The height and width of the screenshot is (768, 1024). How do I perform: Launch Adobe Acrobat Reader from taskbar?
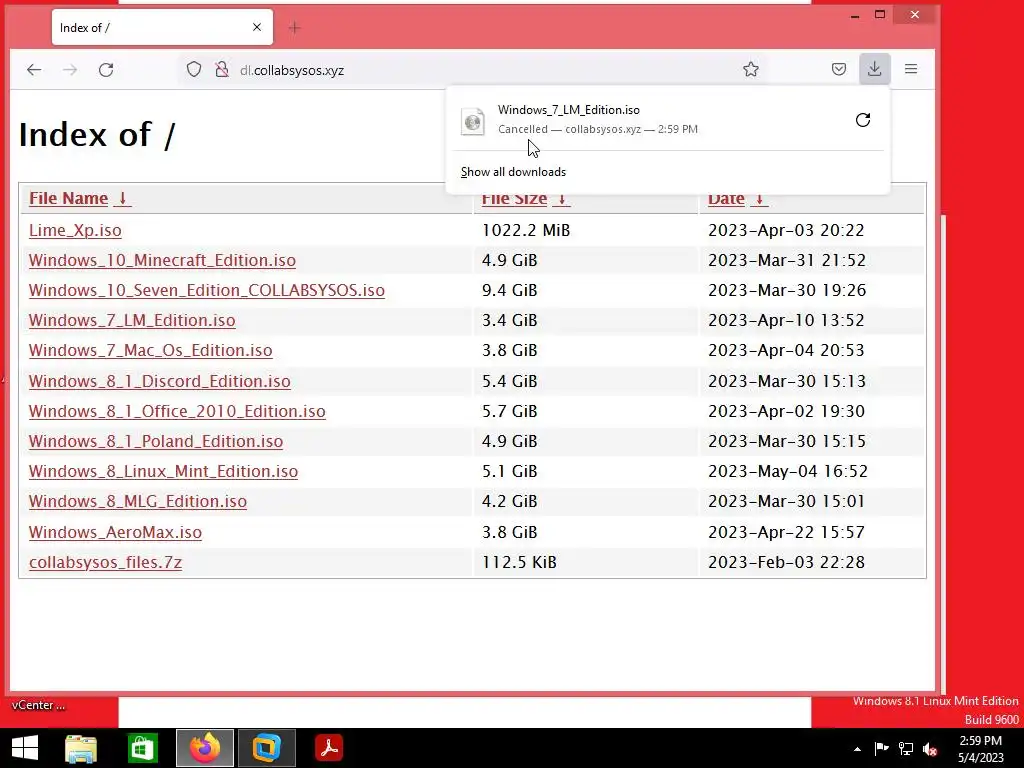point(328,748)
